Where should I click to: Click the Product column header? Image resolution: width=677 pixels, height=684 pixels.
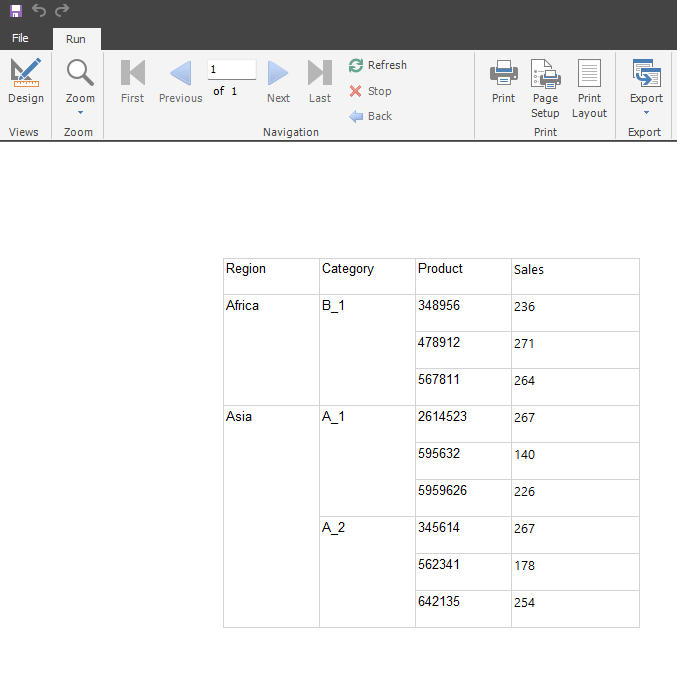(463, 276)
